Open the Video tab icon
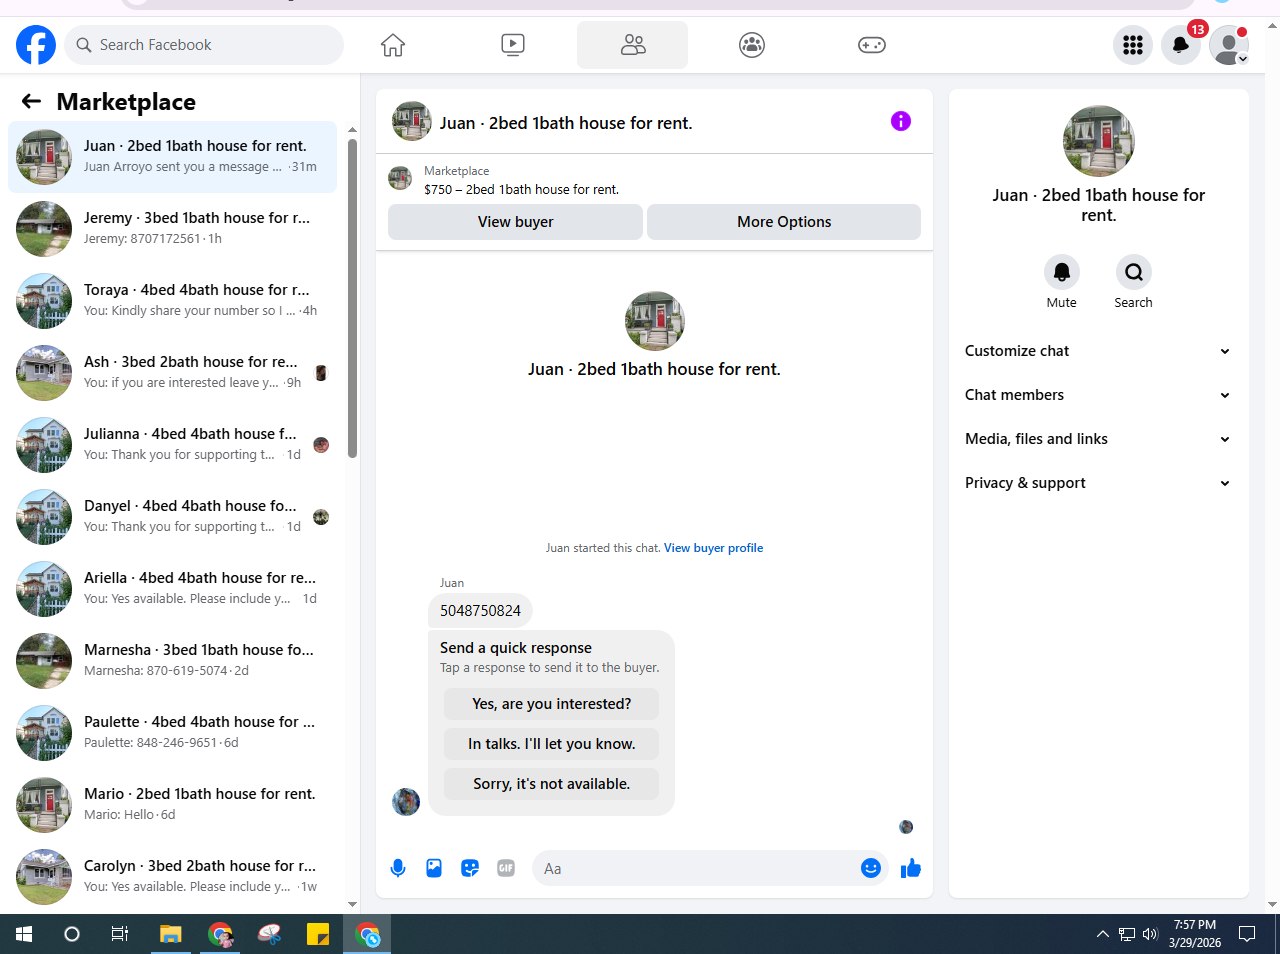The image size is (1280, 954). [512, 45]
